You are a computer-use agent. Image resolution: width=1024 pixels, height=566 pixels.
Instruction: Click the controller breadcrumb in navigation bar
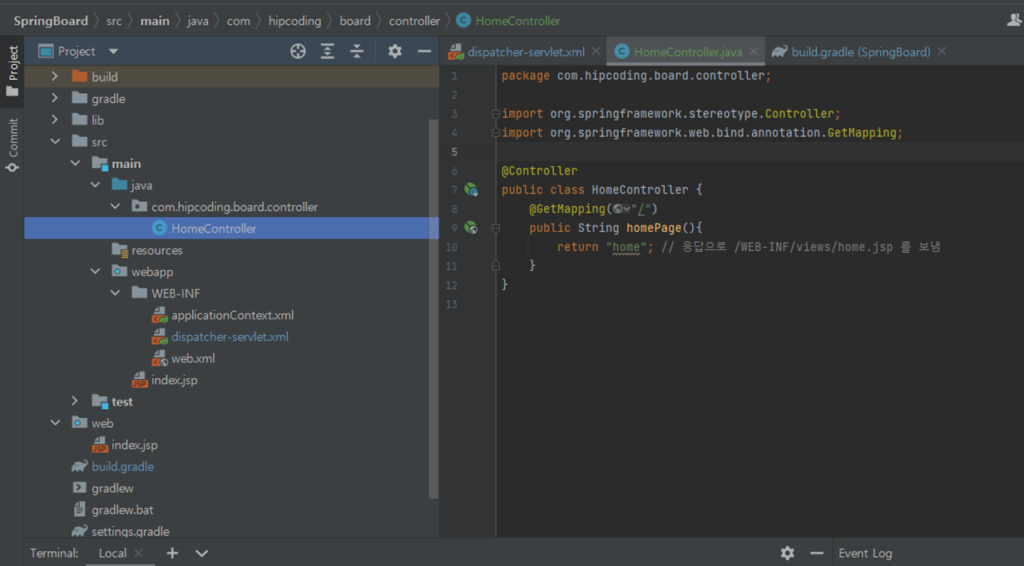coord(414,20)
